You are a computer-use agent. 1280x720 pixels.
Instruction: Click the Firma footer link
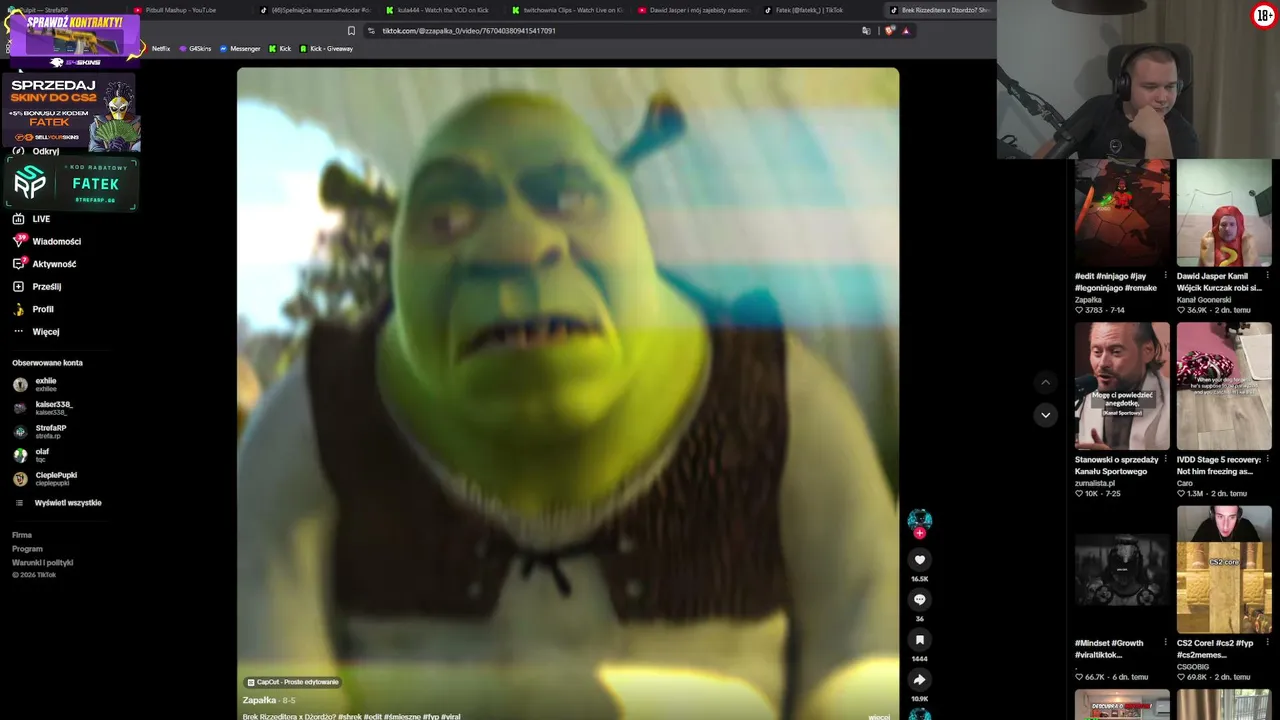[22, 535]
